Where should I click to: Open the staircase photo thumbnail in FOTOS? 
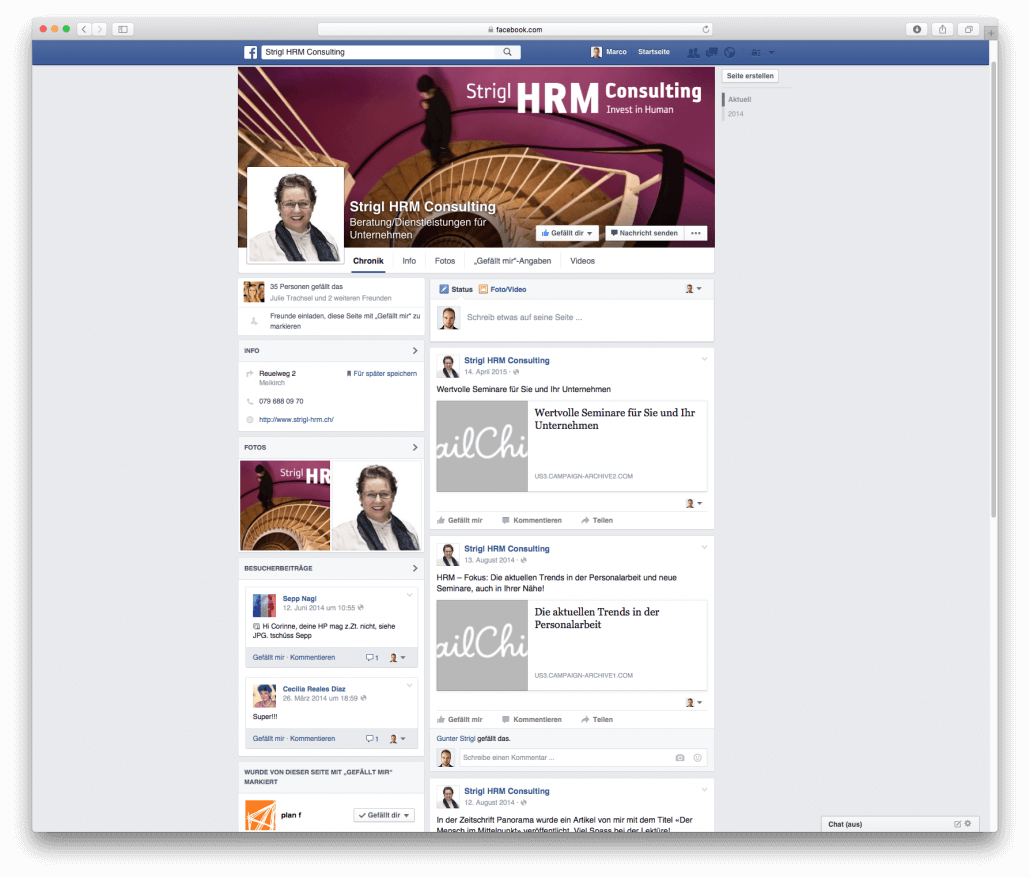pos(285,505)
